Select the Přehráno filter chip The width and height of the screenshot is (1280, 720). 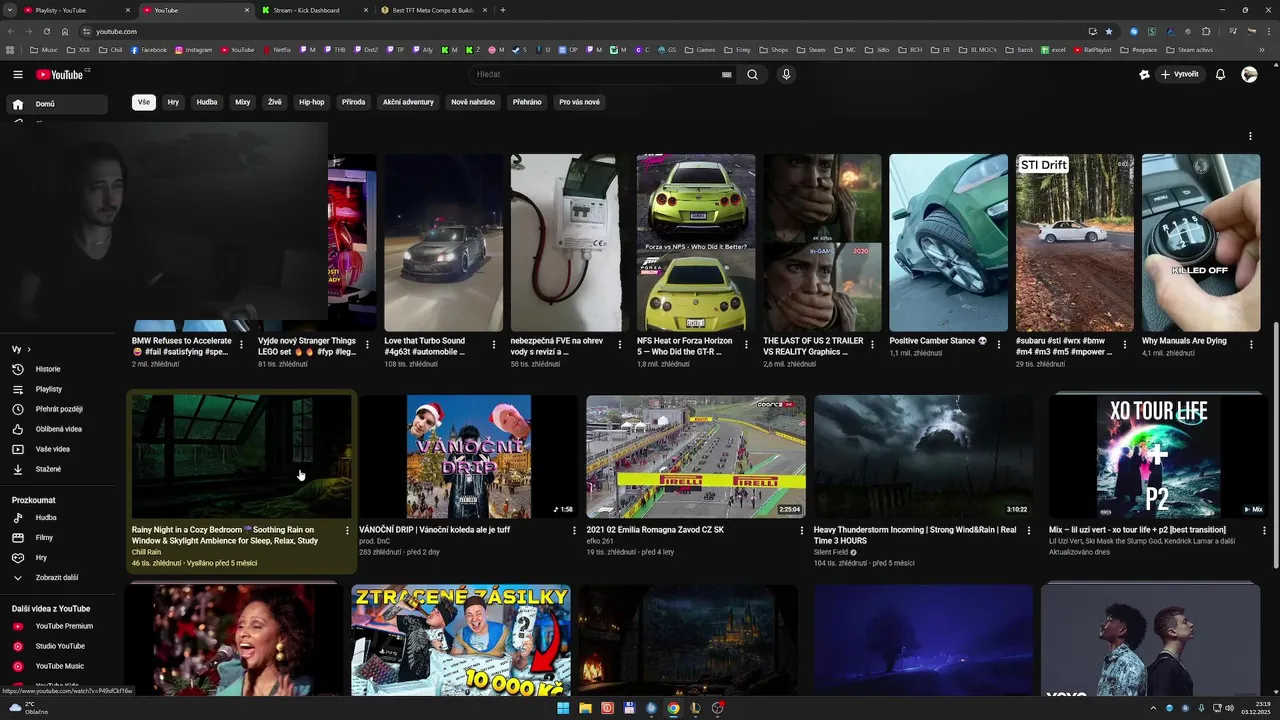point(527,102)
